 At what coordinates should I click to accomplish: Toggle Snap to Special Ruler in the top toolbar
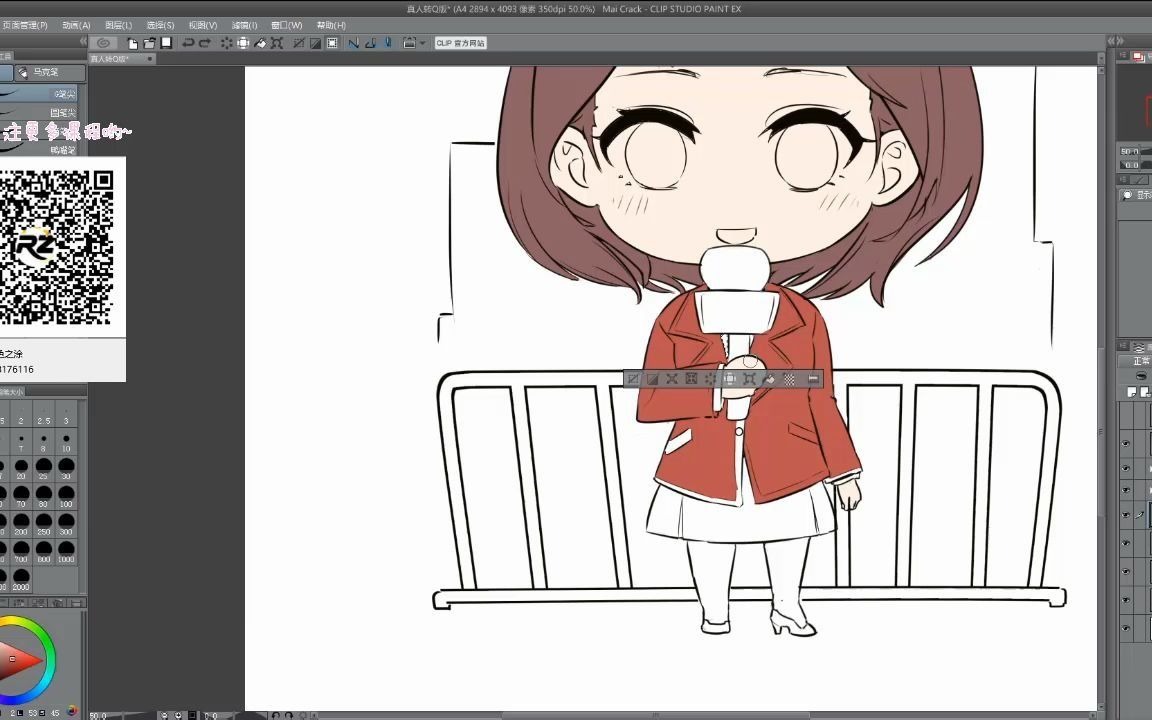click(x=371, y=43)
